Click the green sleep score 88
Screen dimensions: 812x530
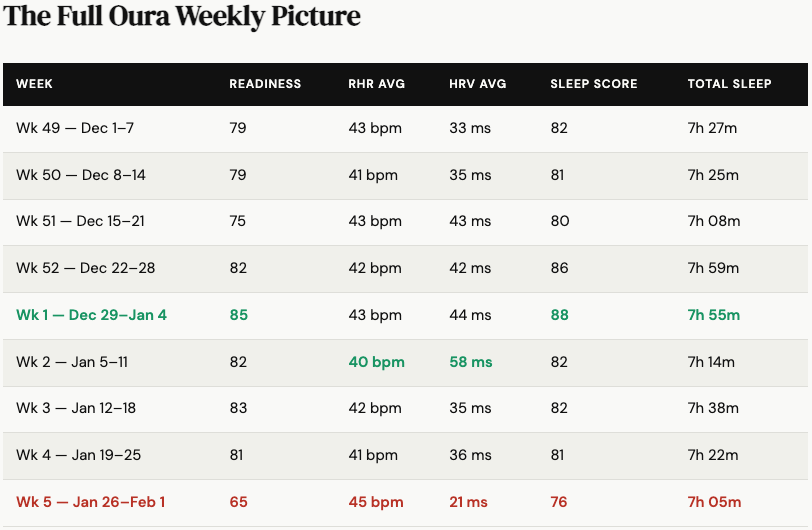(x=559, y=315)
